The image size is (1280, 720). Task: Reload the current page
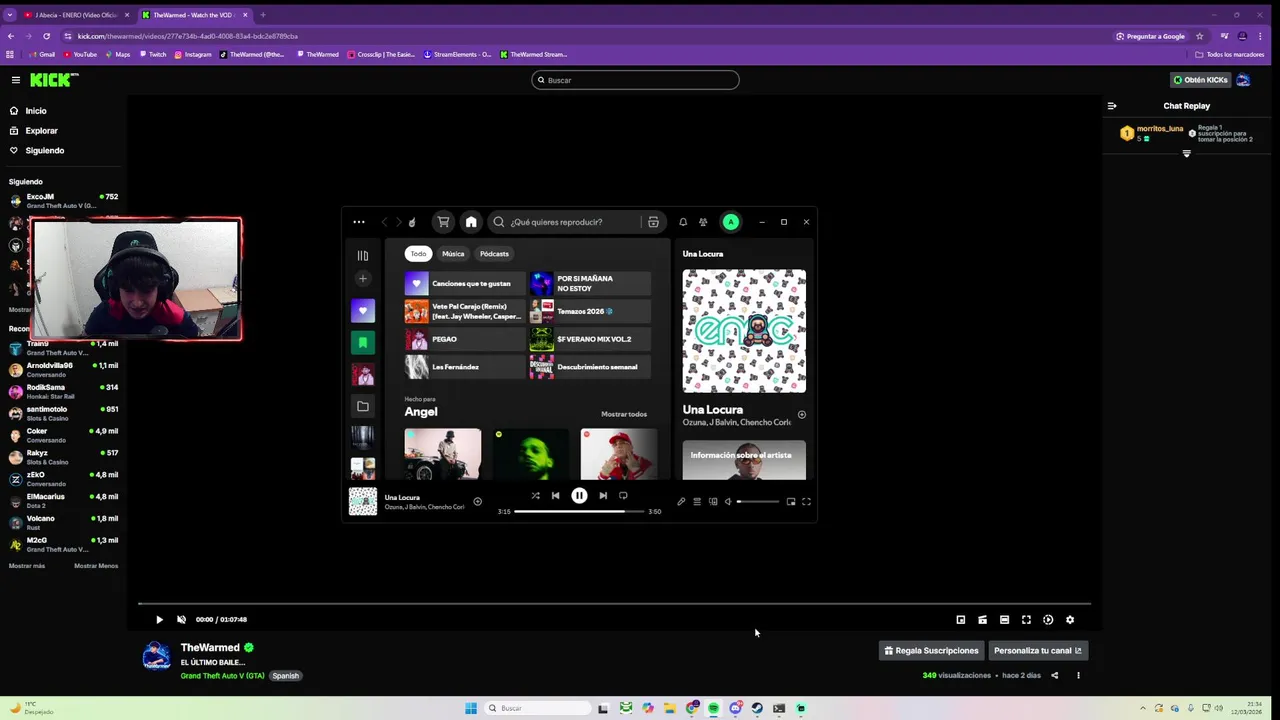[x=46, y=36]
